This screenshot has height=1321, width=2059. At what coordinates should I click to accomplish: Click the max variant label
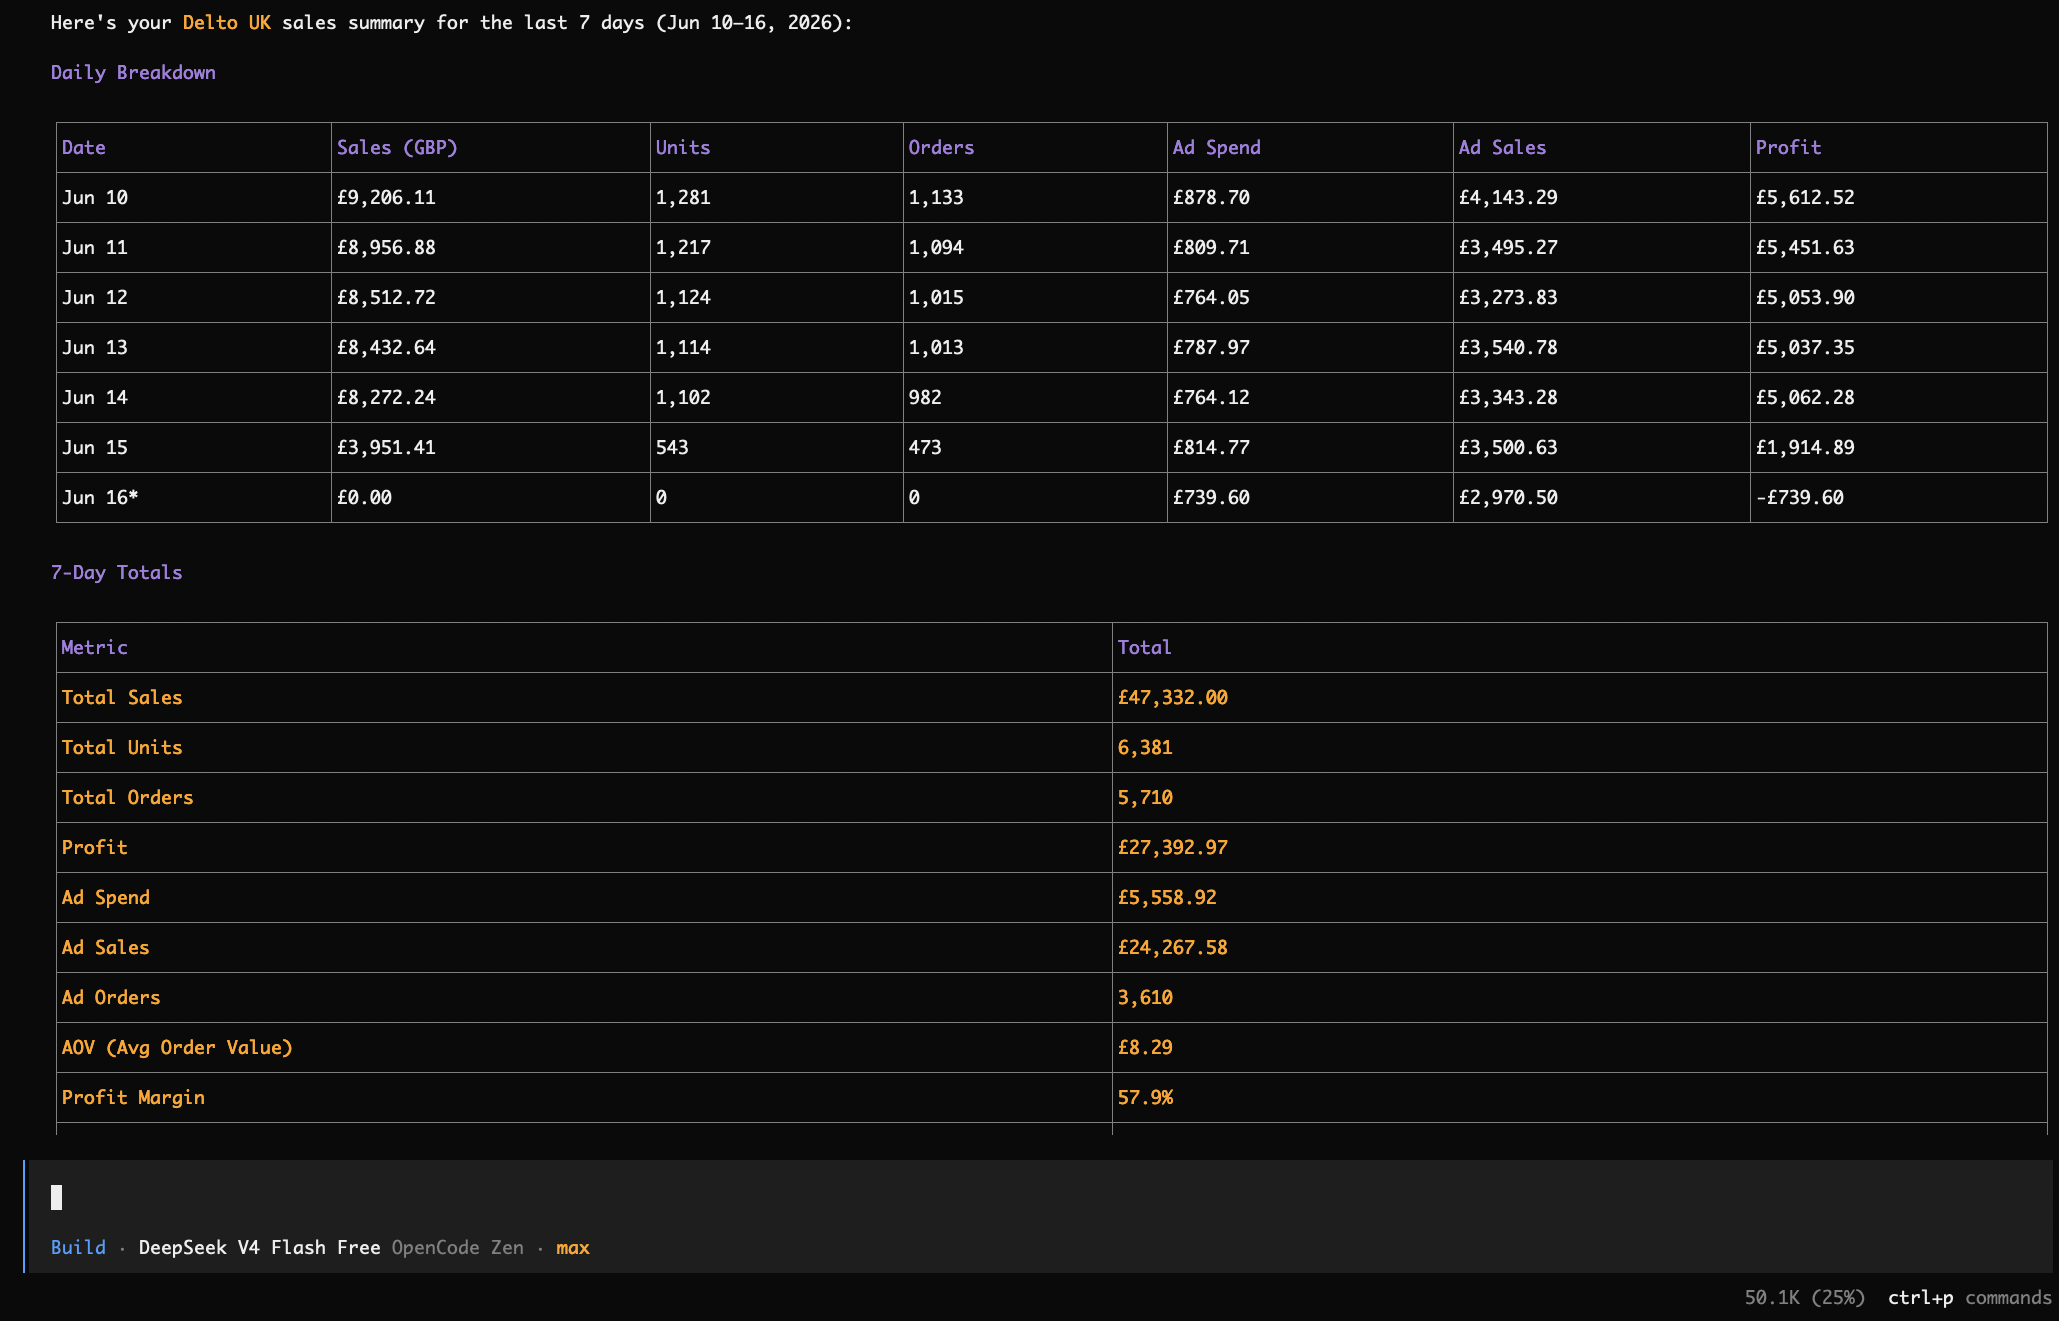tap(573, 1247)
